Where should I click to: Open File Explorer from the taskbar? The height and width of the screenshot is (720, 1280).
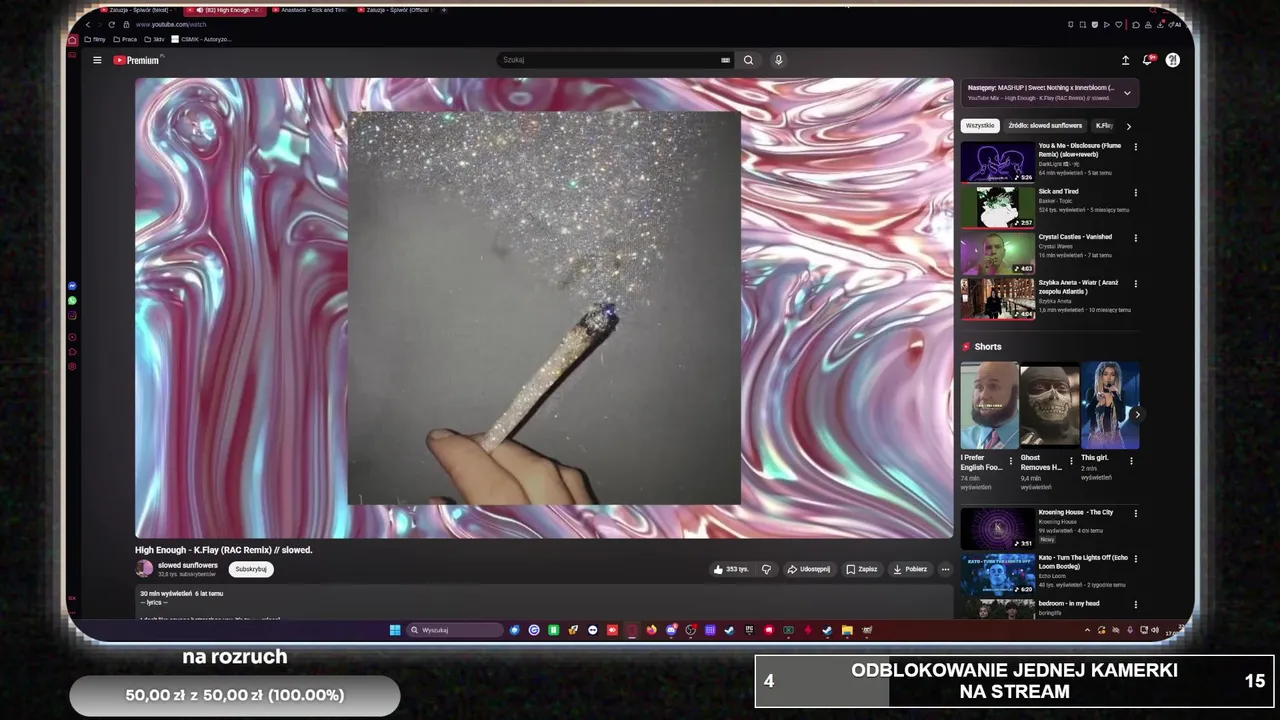847,630
